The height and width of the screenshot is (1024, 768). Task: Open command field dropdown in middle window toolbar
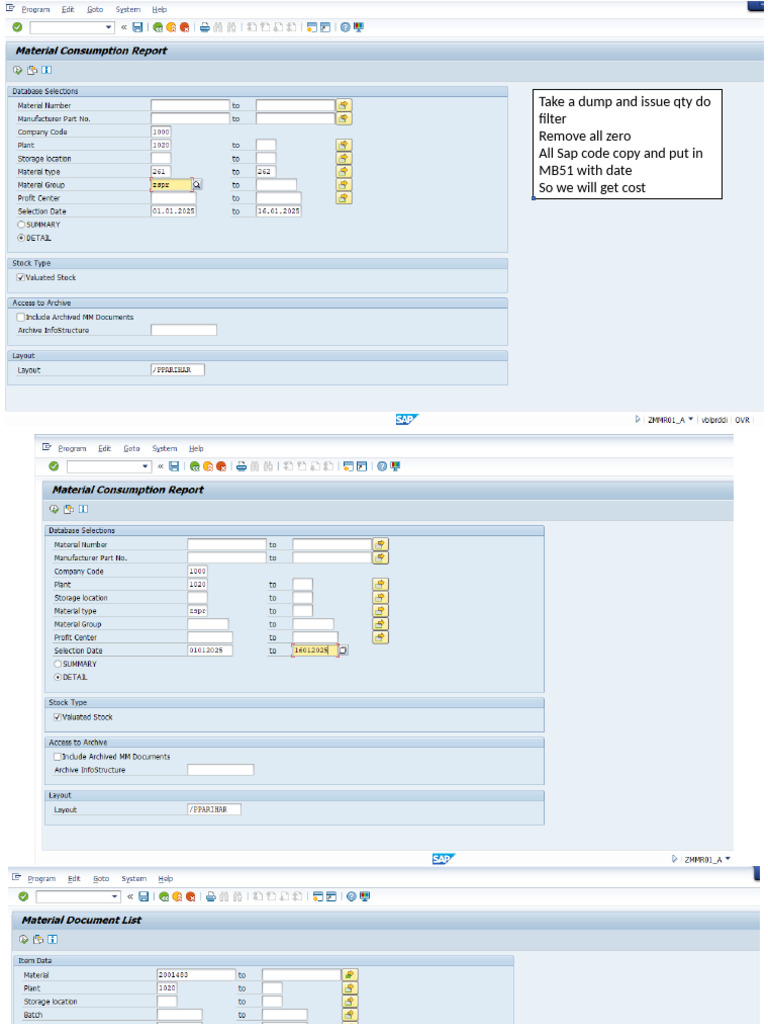click(x=145, y=466)
